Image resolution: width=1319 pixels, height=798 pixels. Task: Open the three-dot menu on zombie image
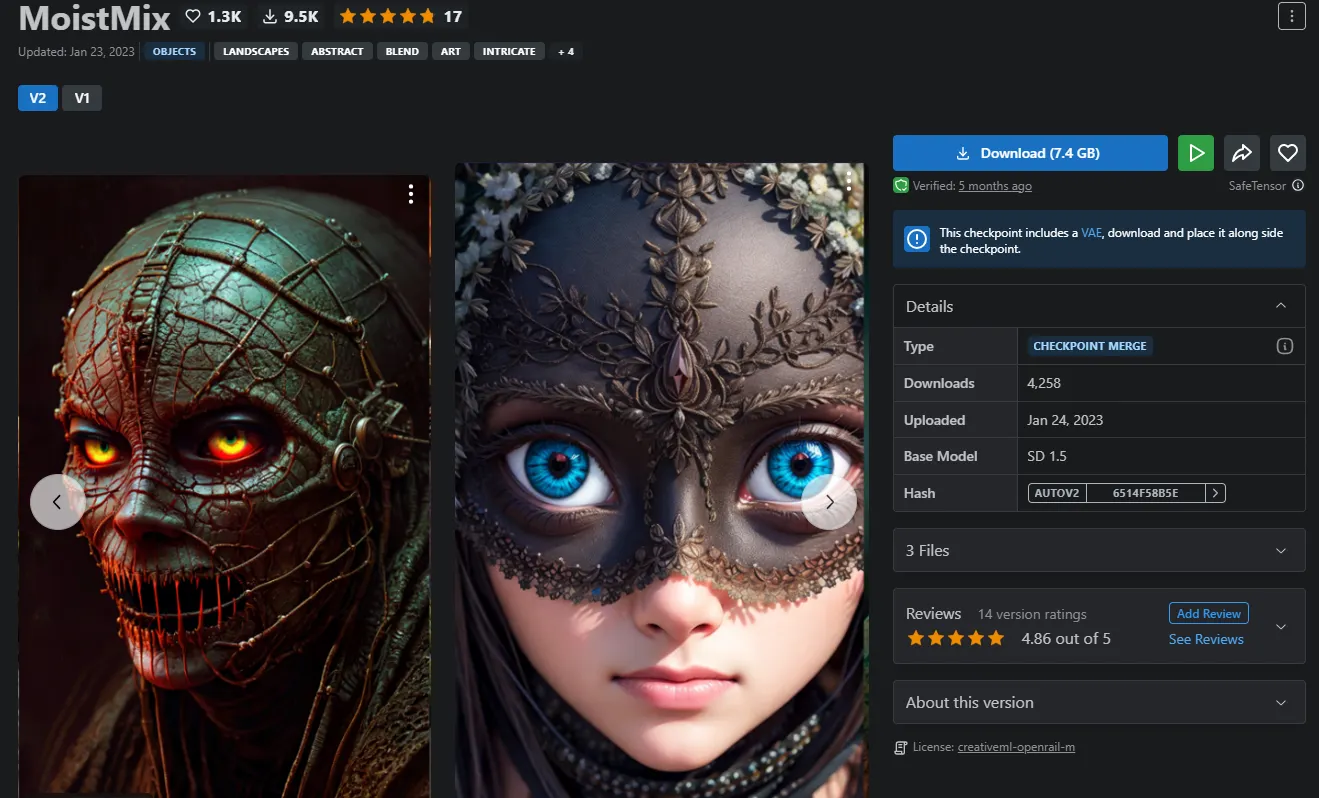click(411, 194)
